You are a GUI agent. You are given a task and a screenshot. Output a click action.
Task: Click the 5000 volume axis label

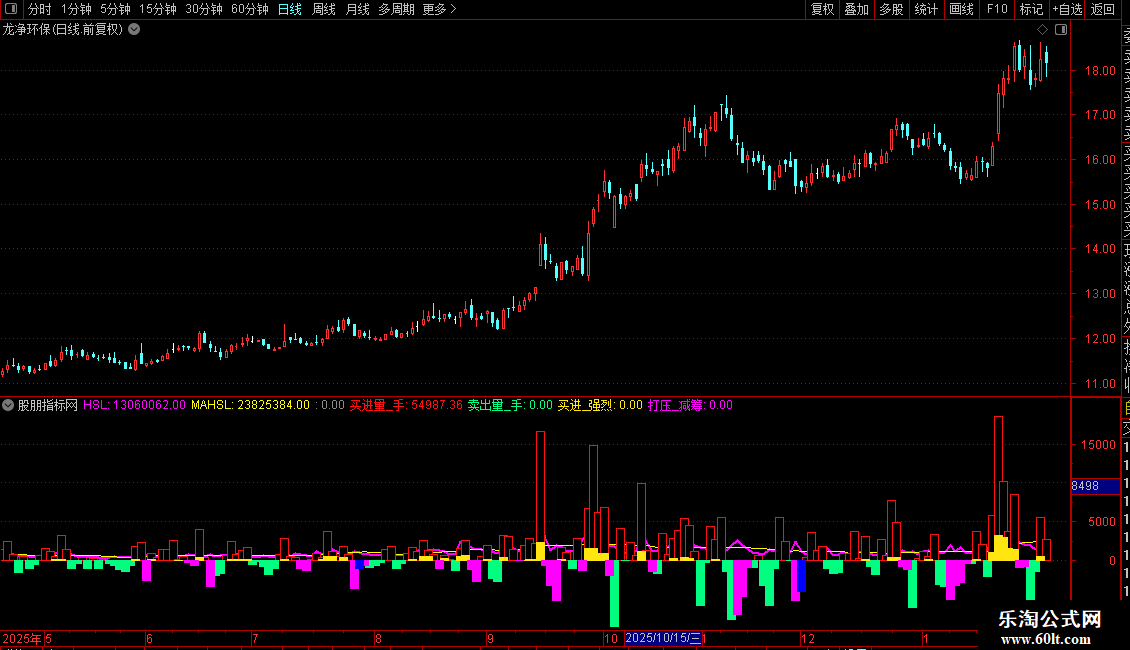click(x=1101, y=522)
